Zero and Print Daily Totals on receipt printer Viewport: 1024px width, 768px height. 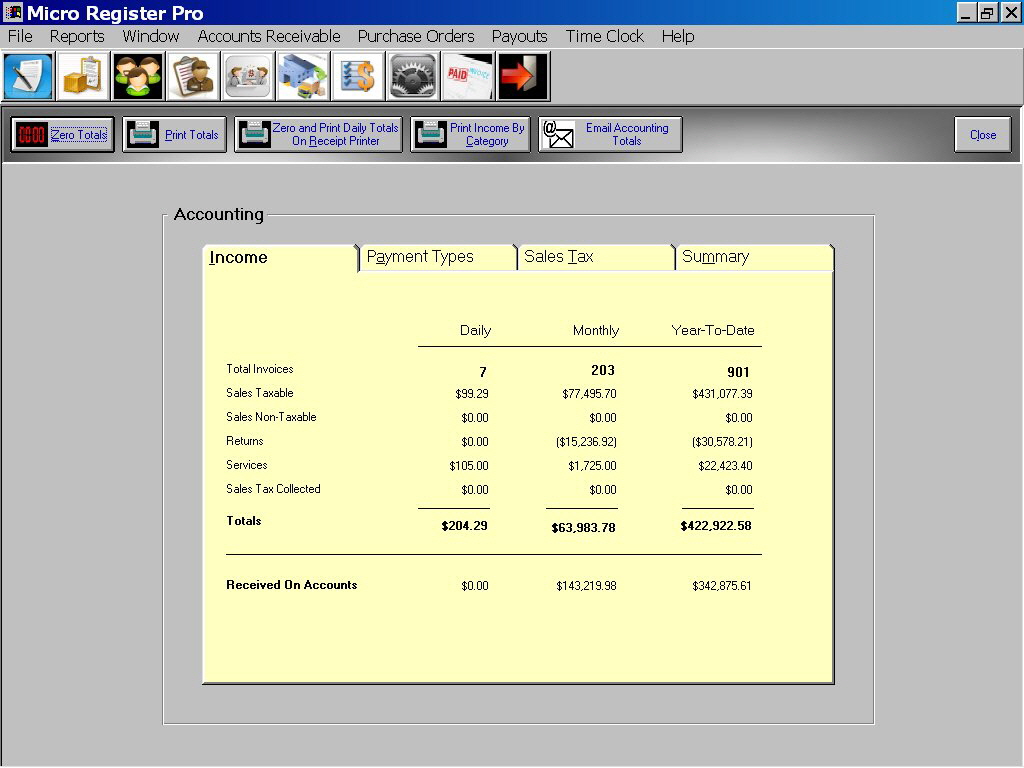coord(319,135)
